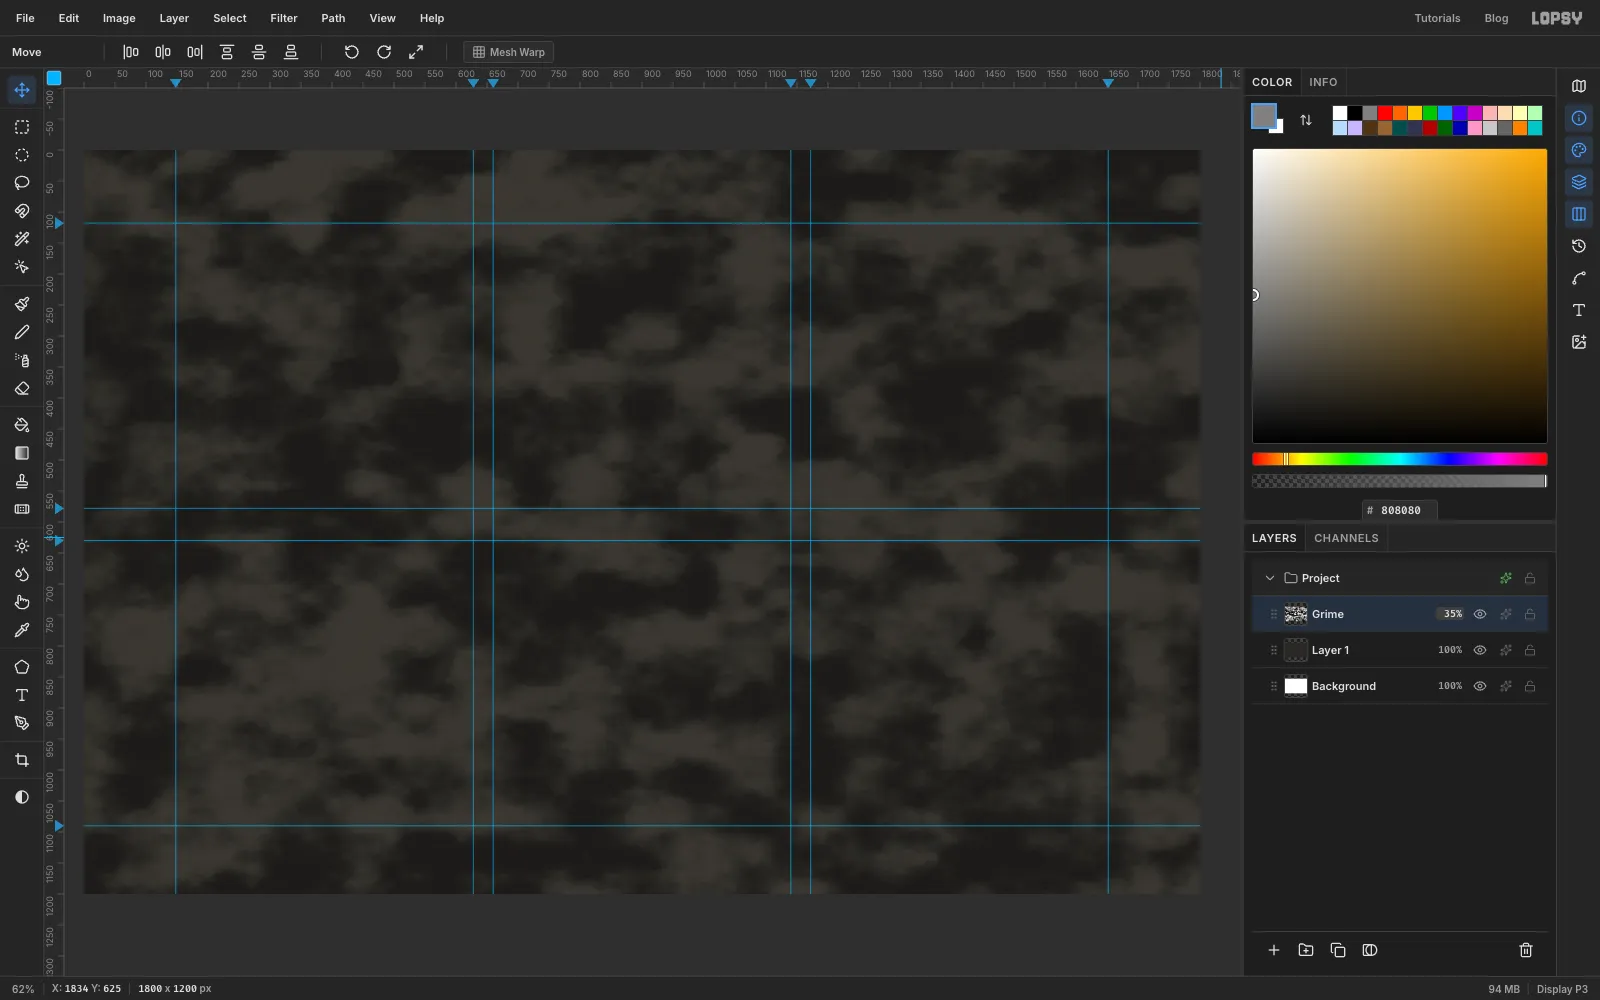Select the Magnetic lasso tool
This screenshot has height=1000, width=1600.
point(22,211)
